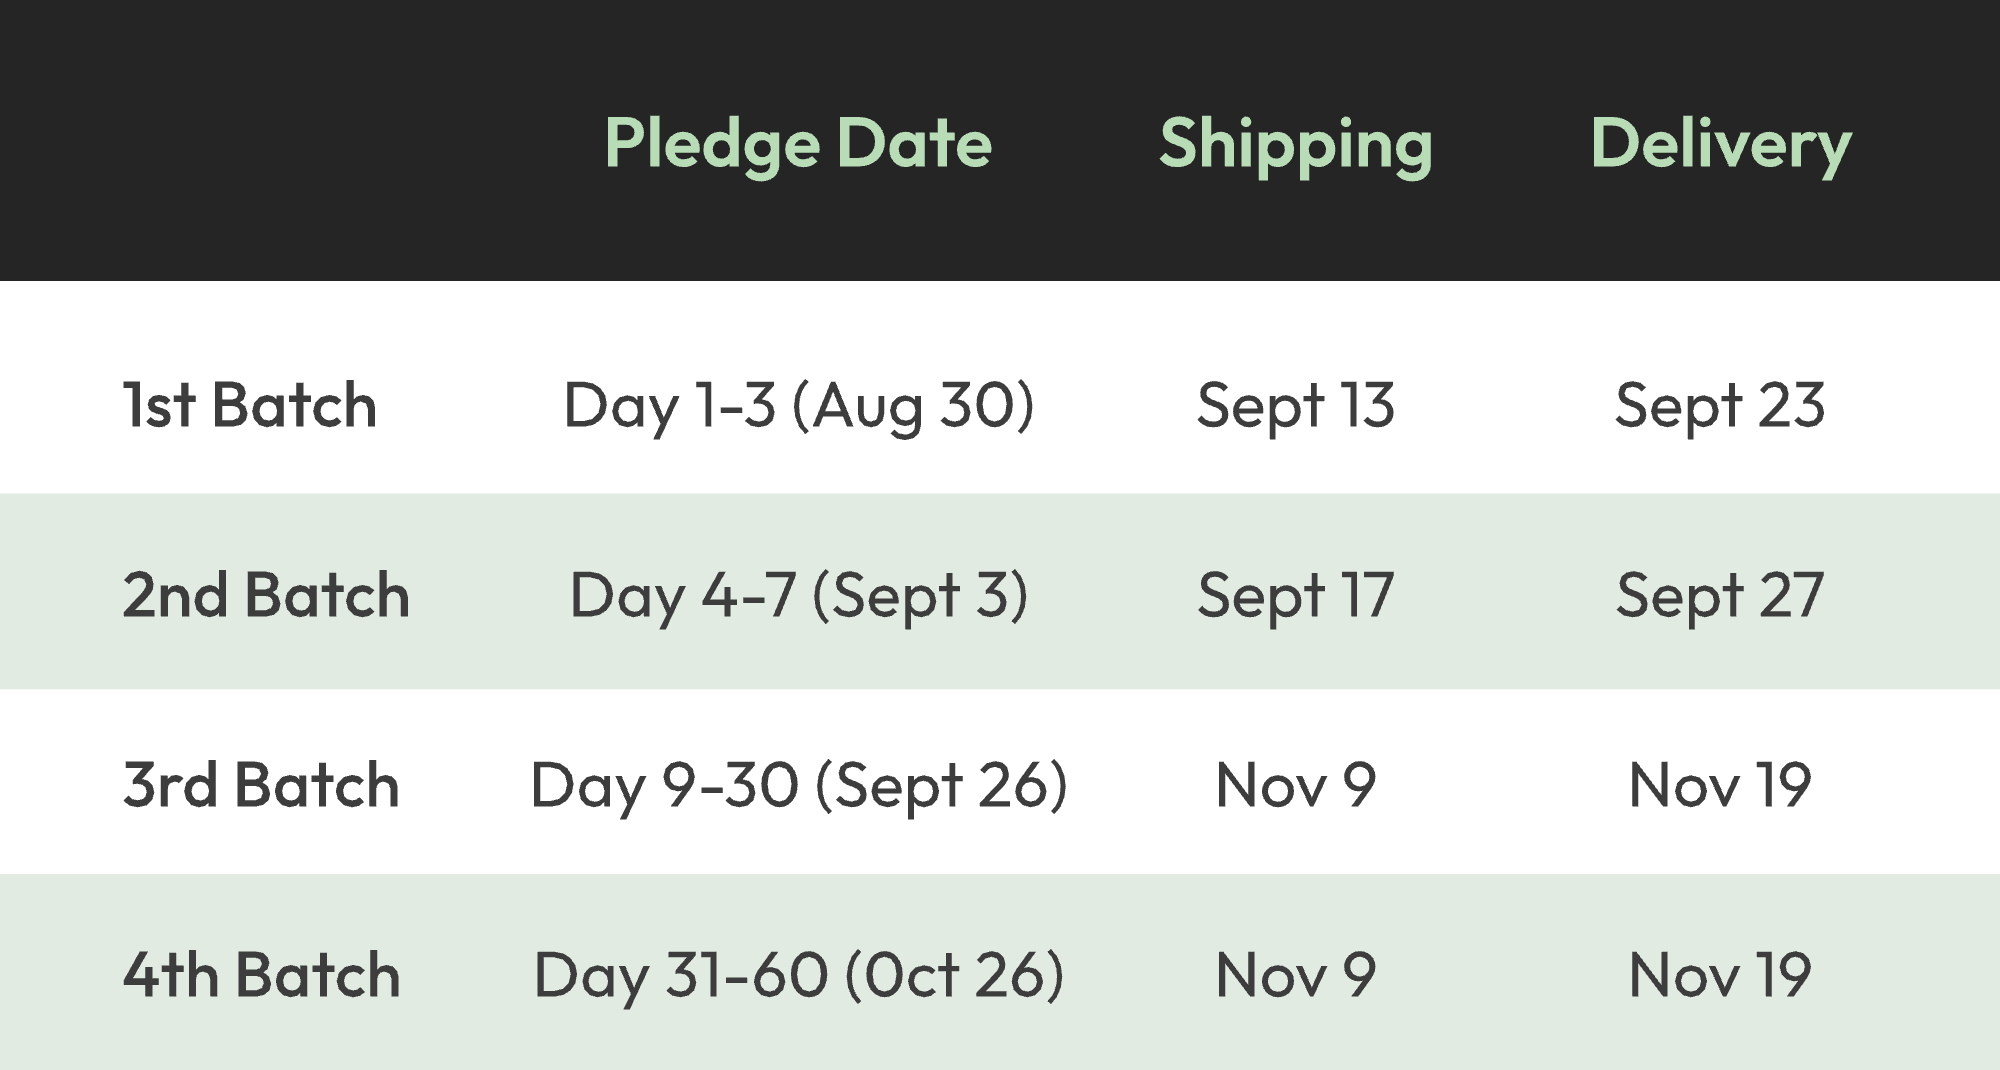Image resolution: width=2000 pixels, height=1070 pixels.
Task: Click the Day 31-60 (Oct 26) cell
Action: click(x=799, y=975)
